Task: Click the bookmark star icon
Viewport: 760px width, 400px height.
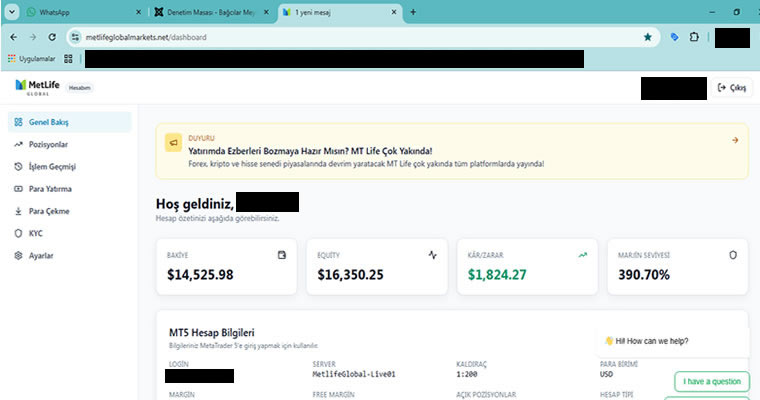Action: point(648,37)
